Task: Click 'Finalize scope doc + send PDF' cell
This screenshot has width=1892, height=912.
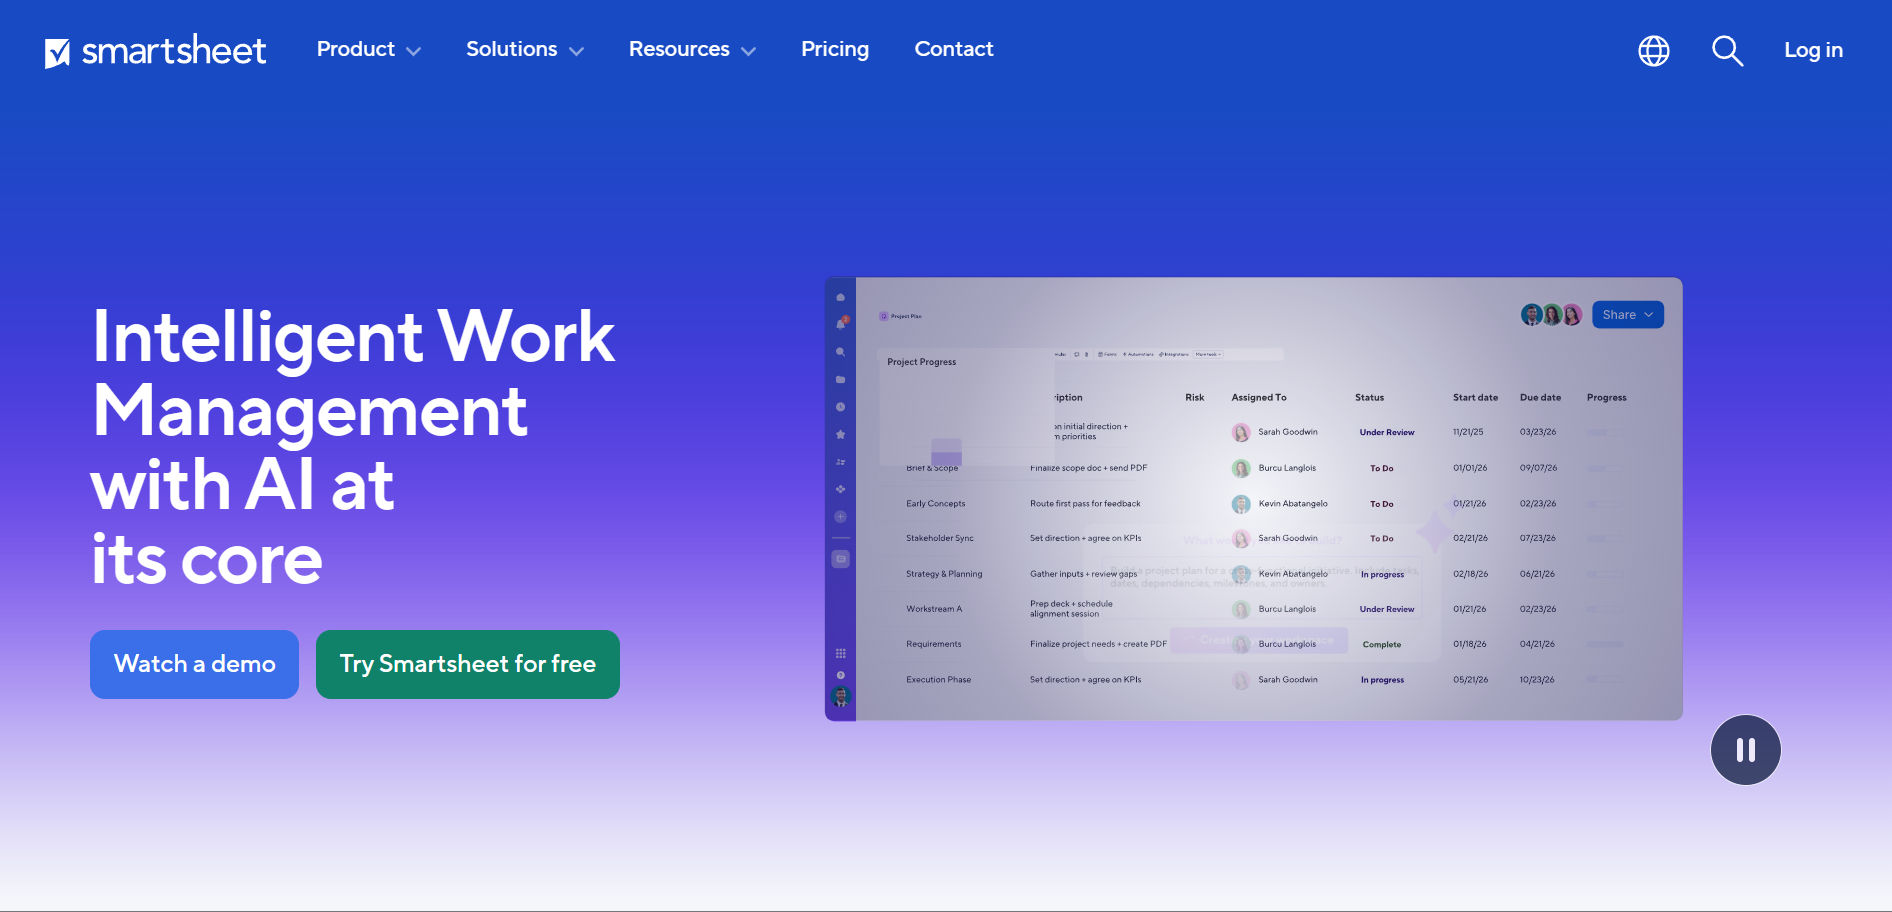Action: click(1089, 468)
